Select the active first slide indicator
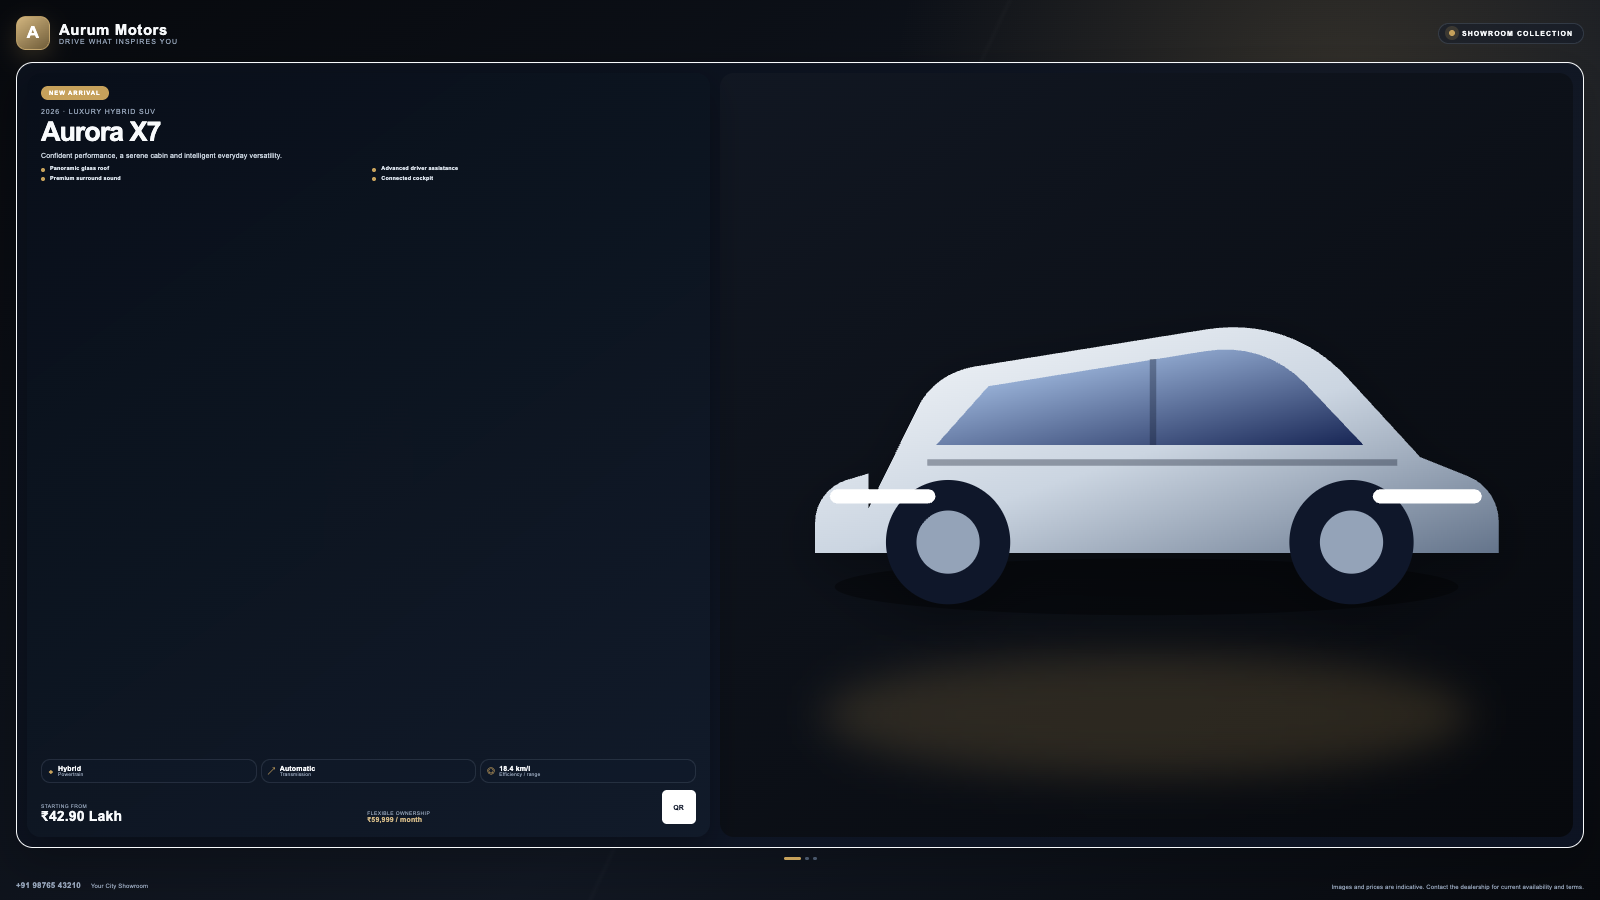1600x900 pixels. coord(792,858)
